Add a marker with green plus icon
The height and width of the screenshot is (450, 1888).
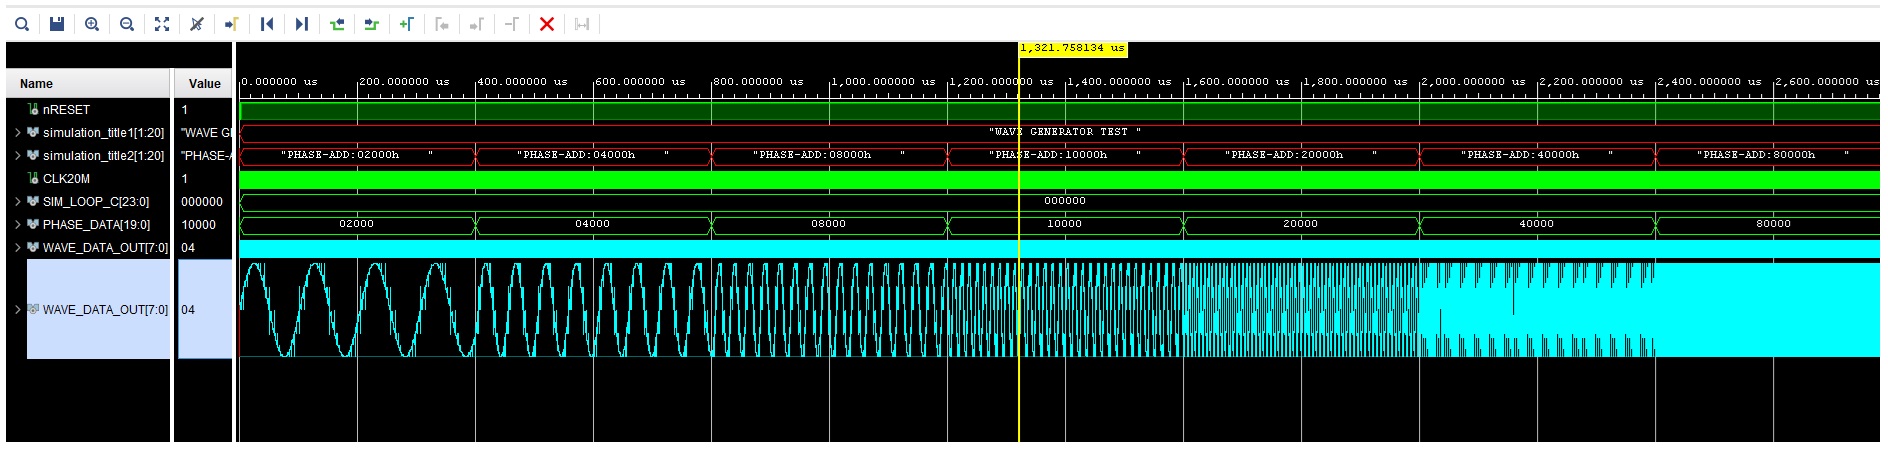tap(406, 24)
